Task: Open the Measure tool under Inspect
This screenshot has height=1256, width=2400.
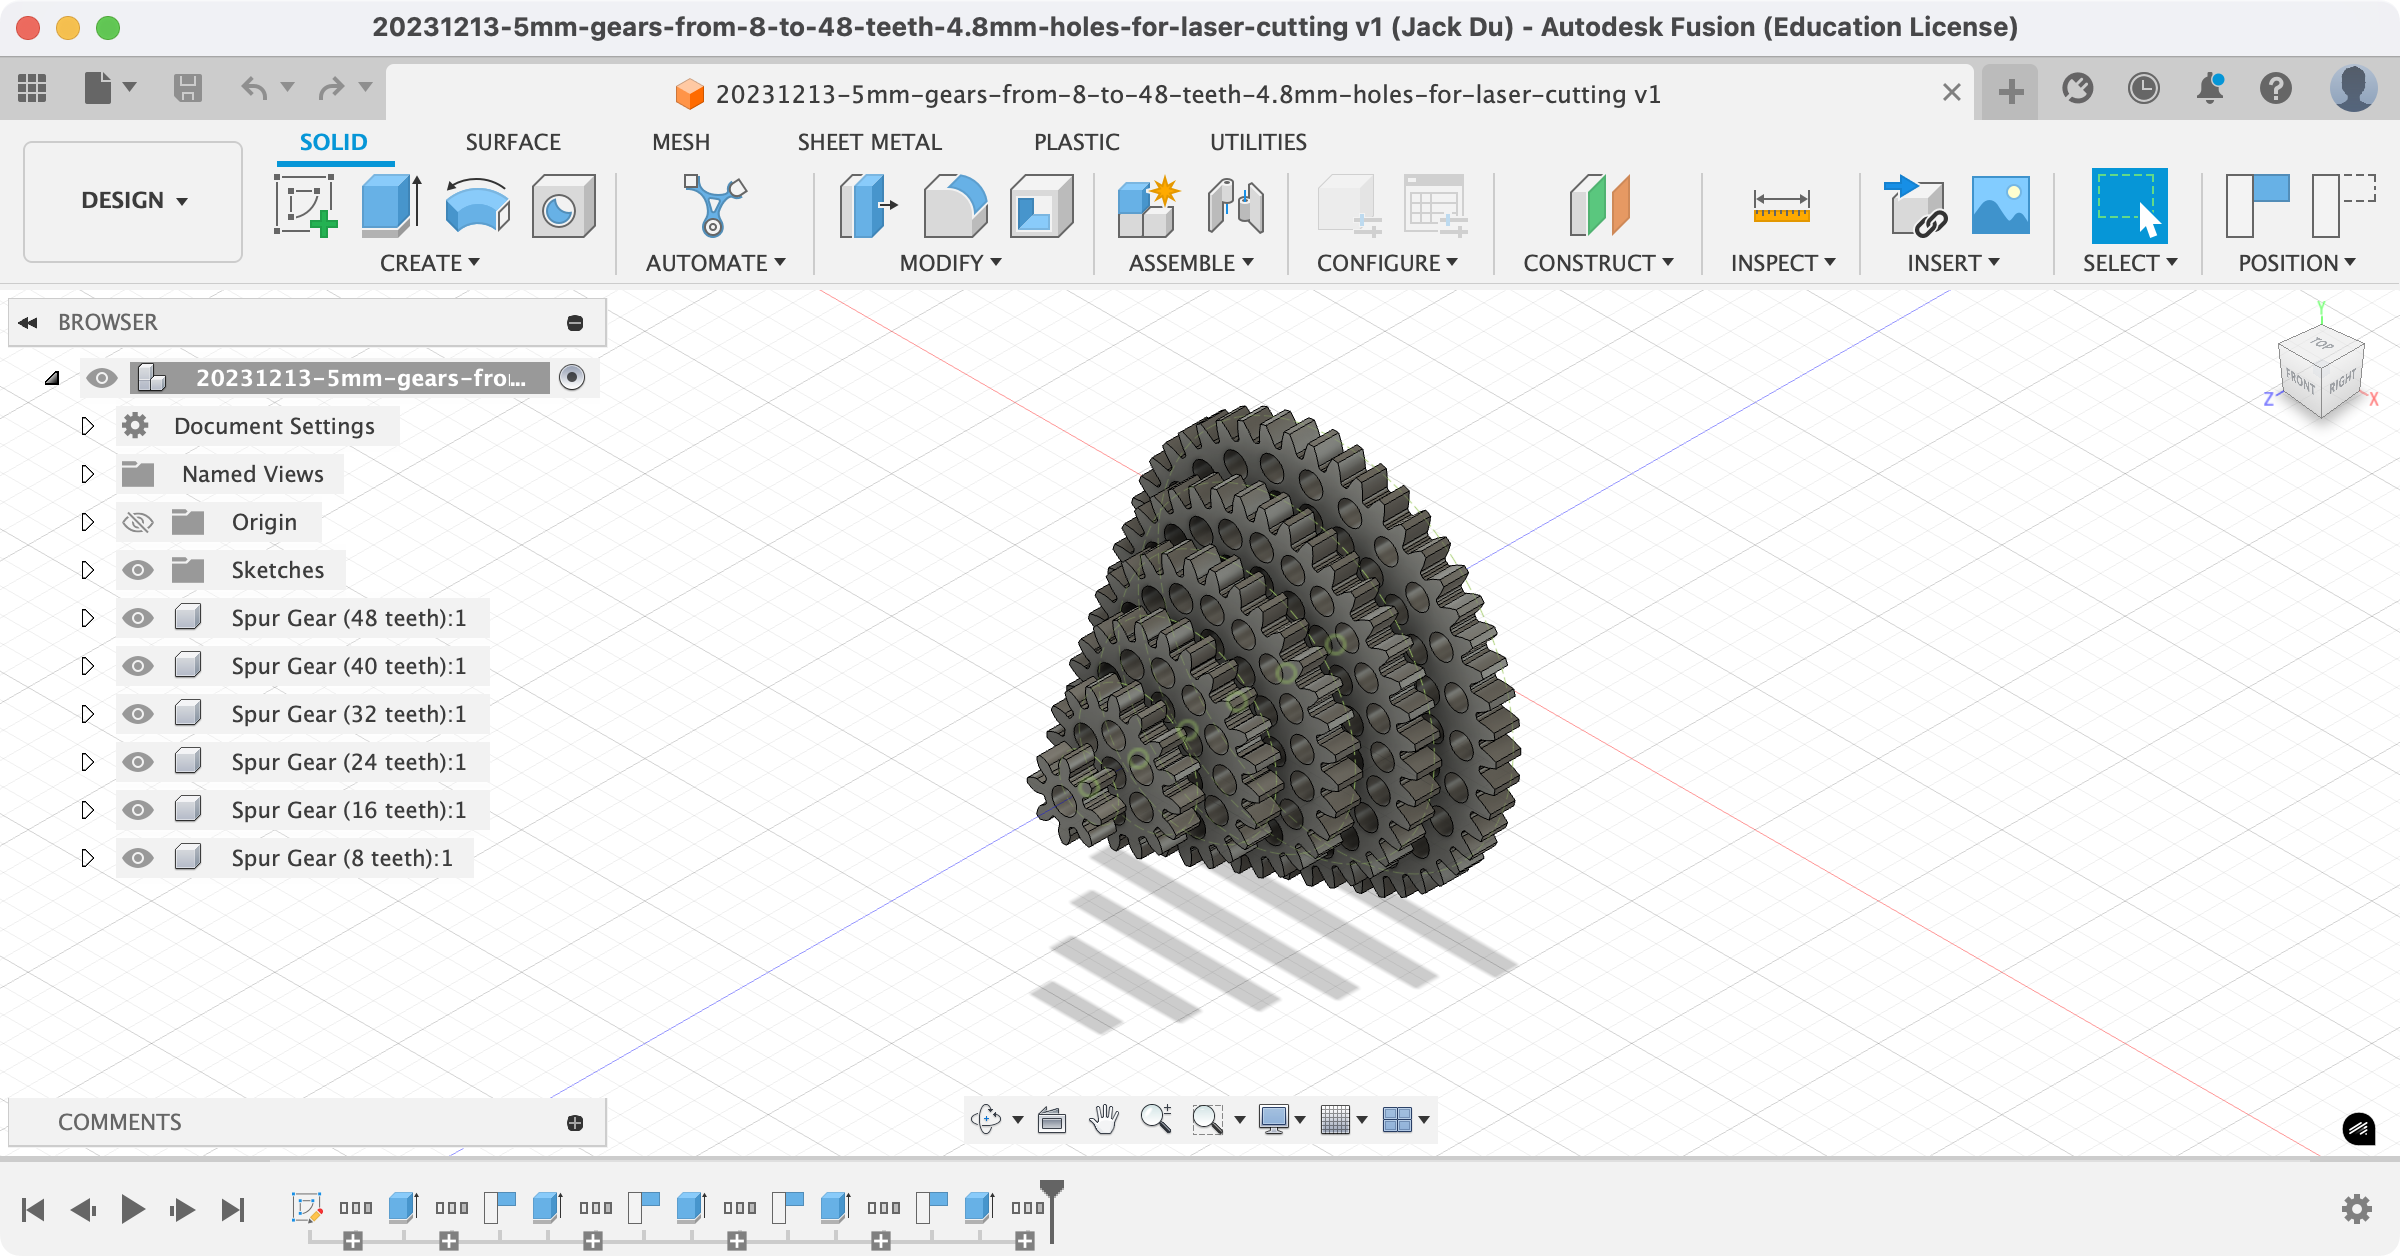Action: [x=1781, y=205]
